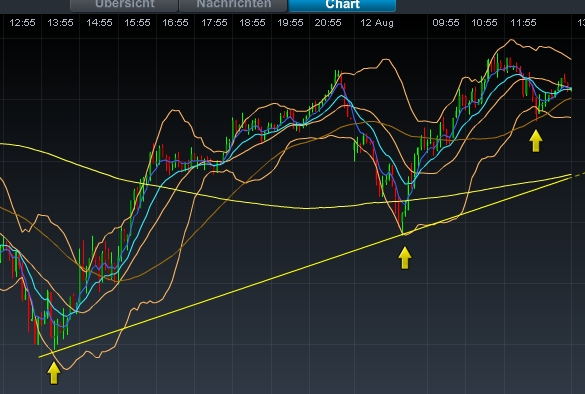Click the 20:55 time axis label
Screen dimensions: 585x394
tap(328, 23)
